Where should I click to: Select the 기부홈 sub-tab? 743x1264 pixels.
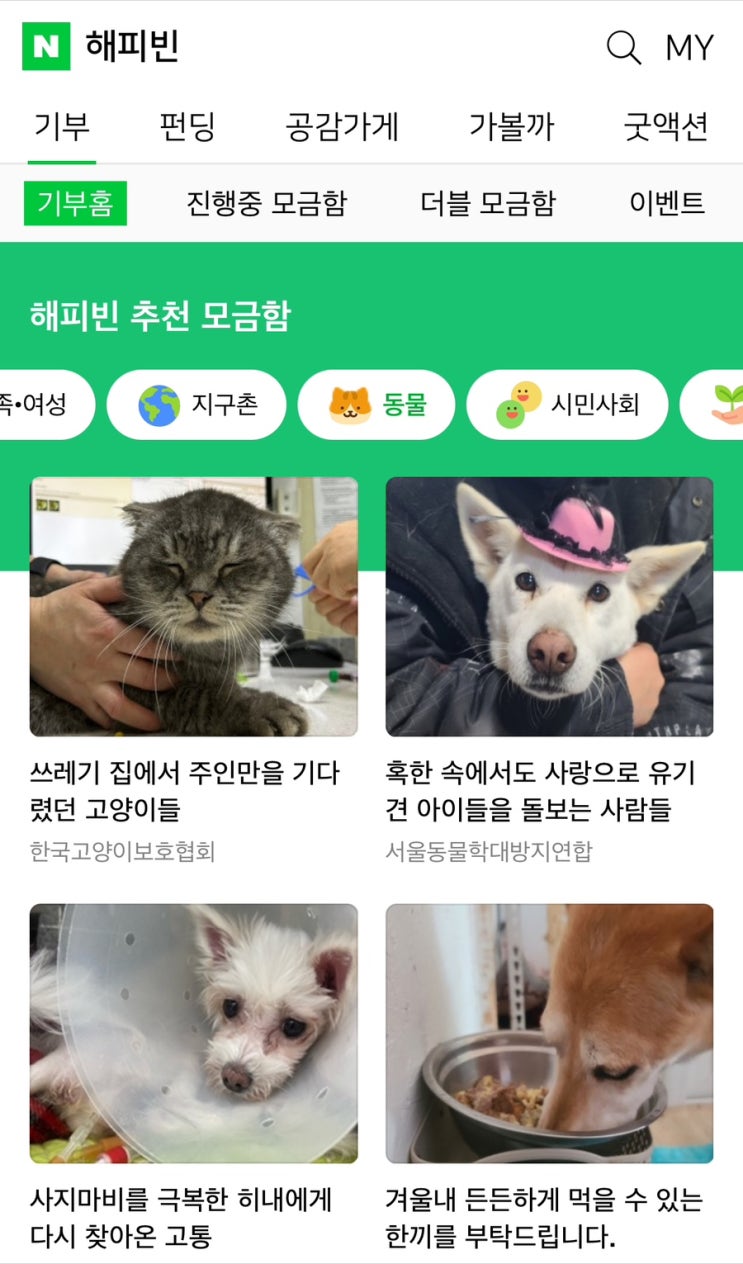click(75, 203)
